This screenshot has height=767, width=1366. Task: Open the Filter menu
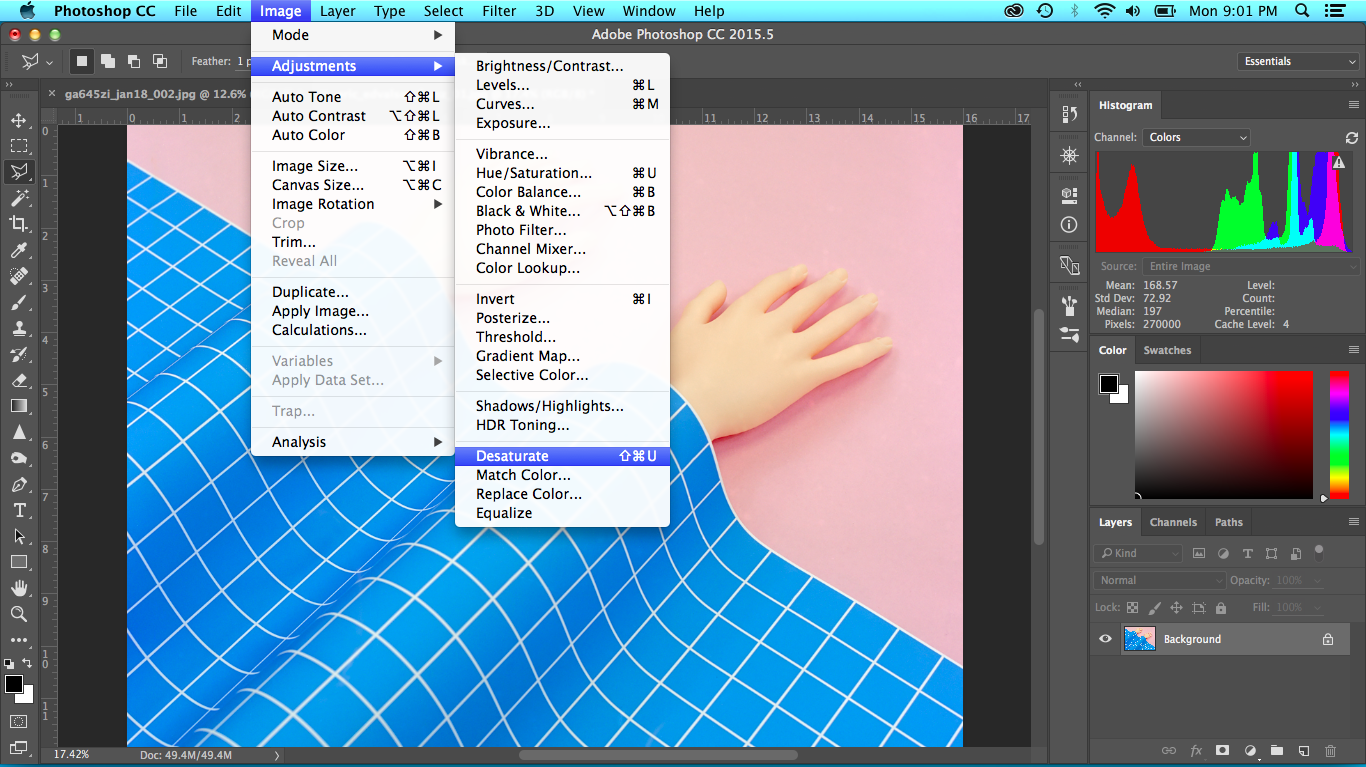click(499, 11)
